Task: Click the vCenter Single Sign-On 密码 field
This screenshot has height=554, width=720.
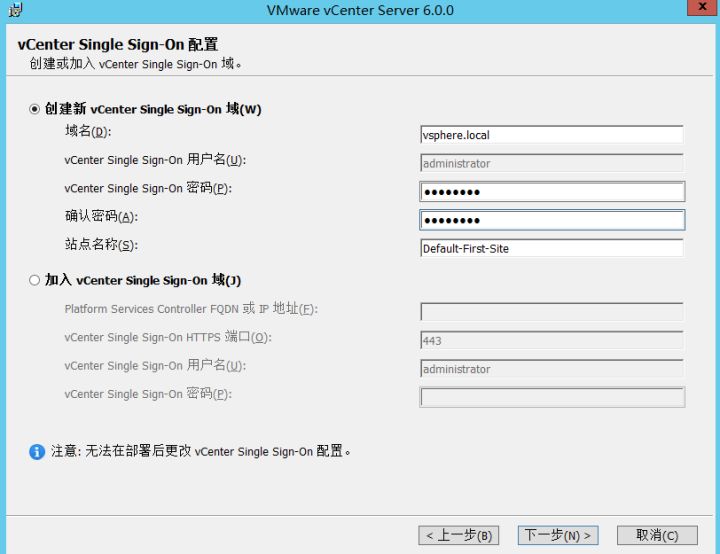Action: coord(552,192)
